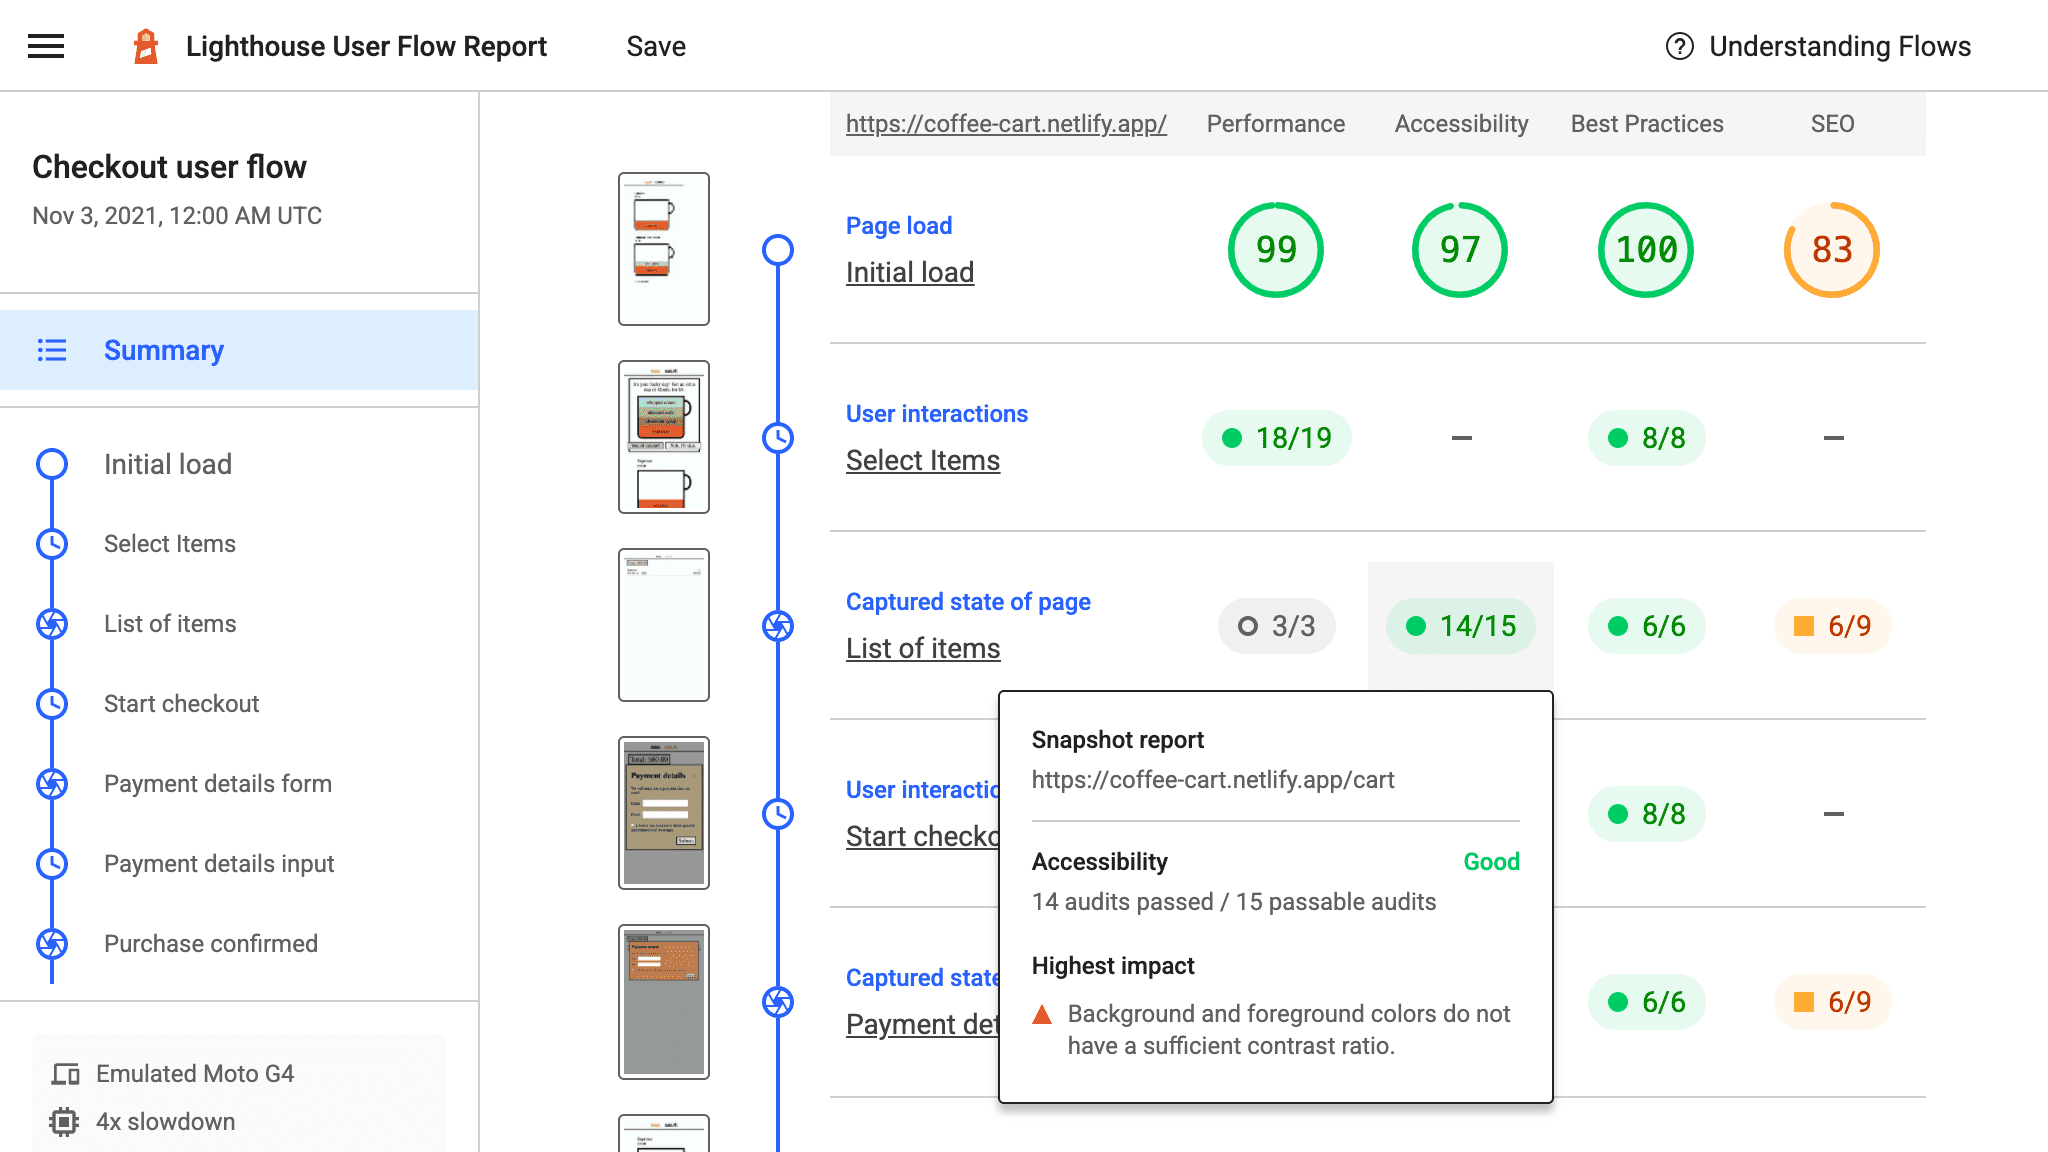Click the Emulated Moto G4 device icon
The width and height of the screenshot is (2048, 1152).
pos(66,1073)
